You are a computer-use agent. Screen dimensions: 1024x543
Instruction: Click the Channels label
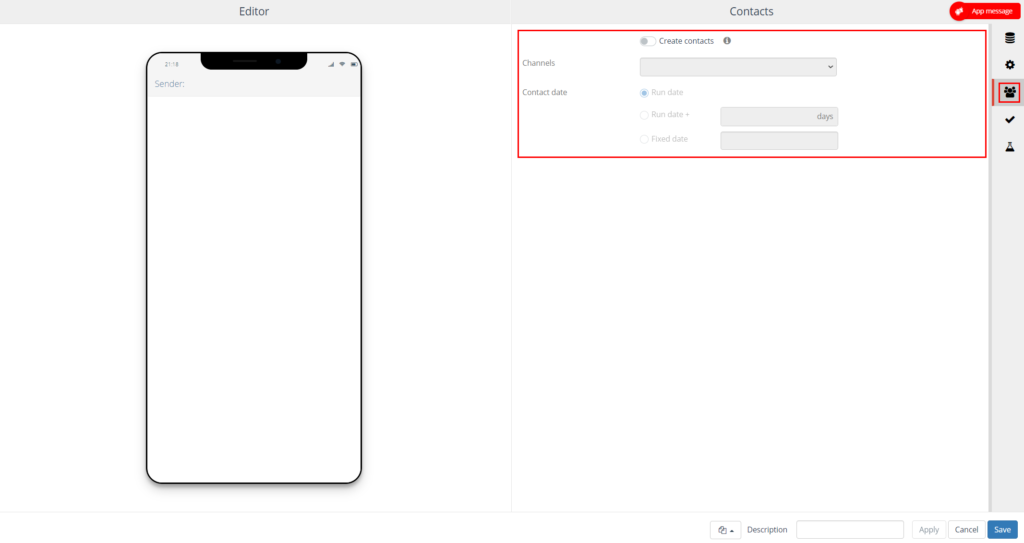[539, 63]
